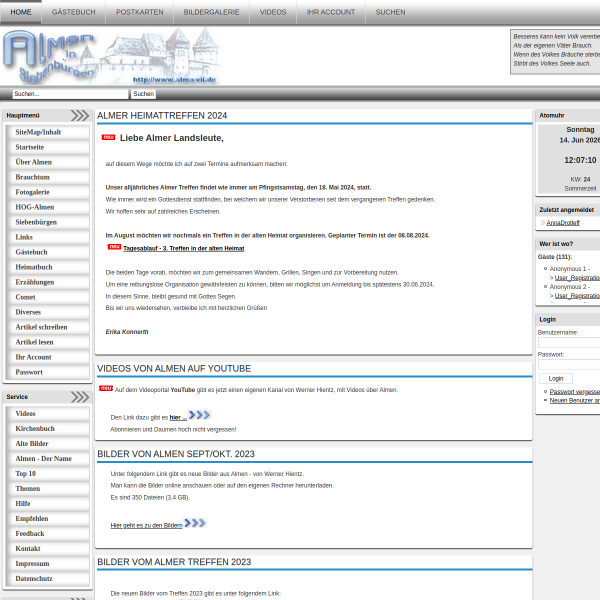The height and width of the screenshot is (600, 600).
Task: Click the Atomuhr time 12:07:10
Action: 580,160
